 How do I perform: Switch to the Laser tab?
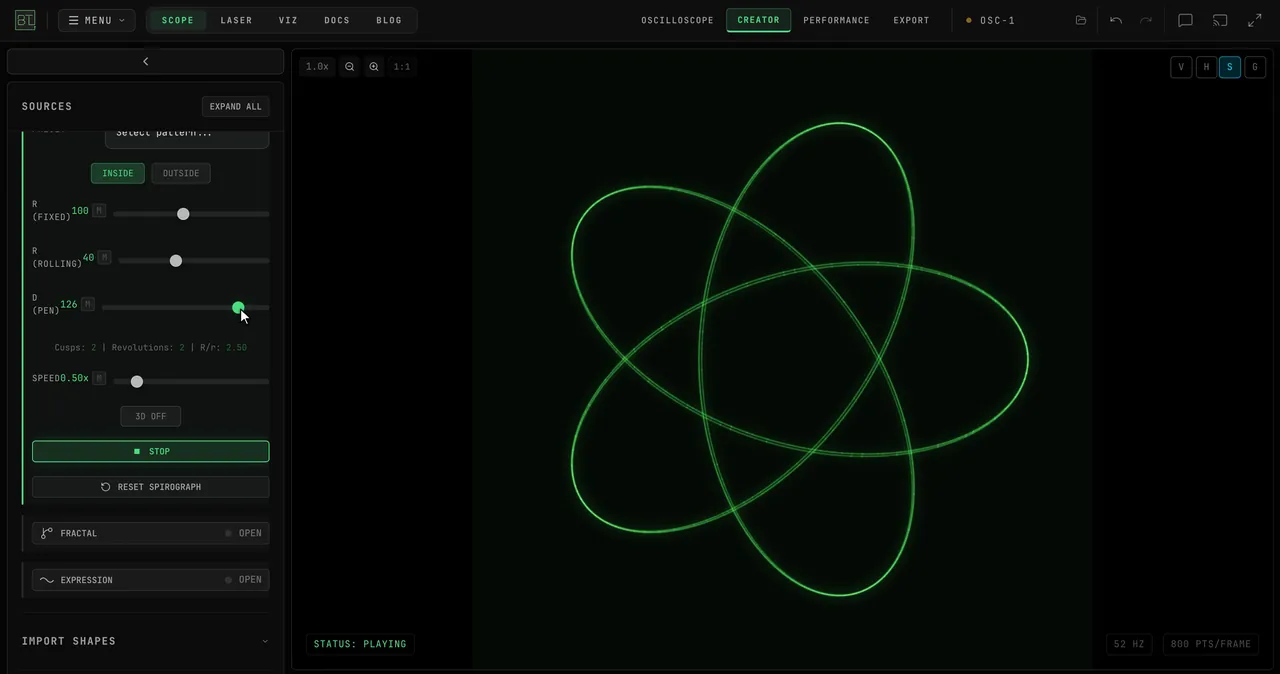pyautogui.click(x=237, y=20)
